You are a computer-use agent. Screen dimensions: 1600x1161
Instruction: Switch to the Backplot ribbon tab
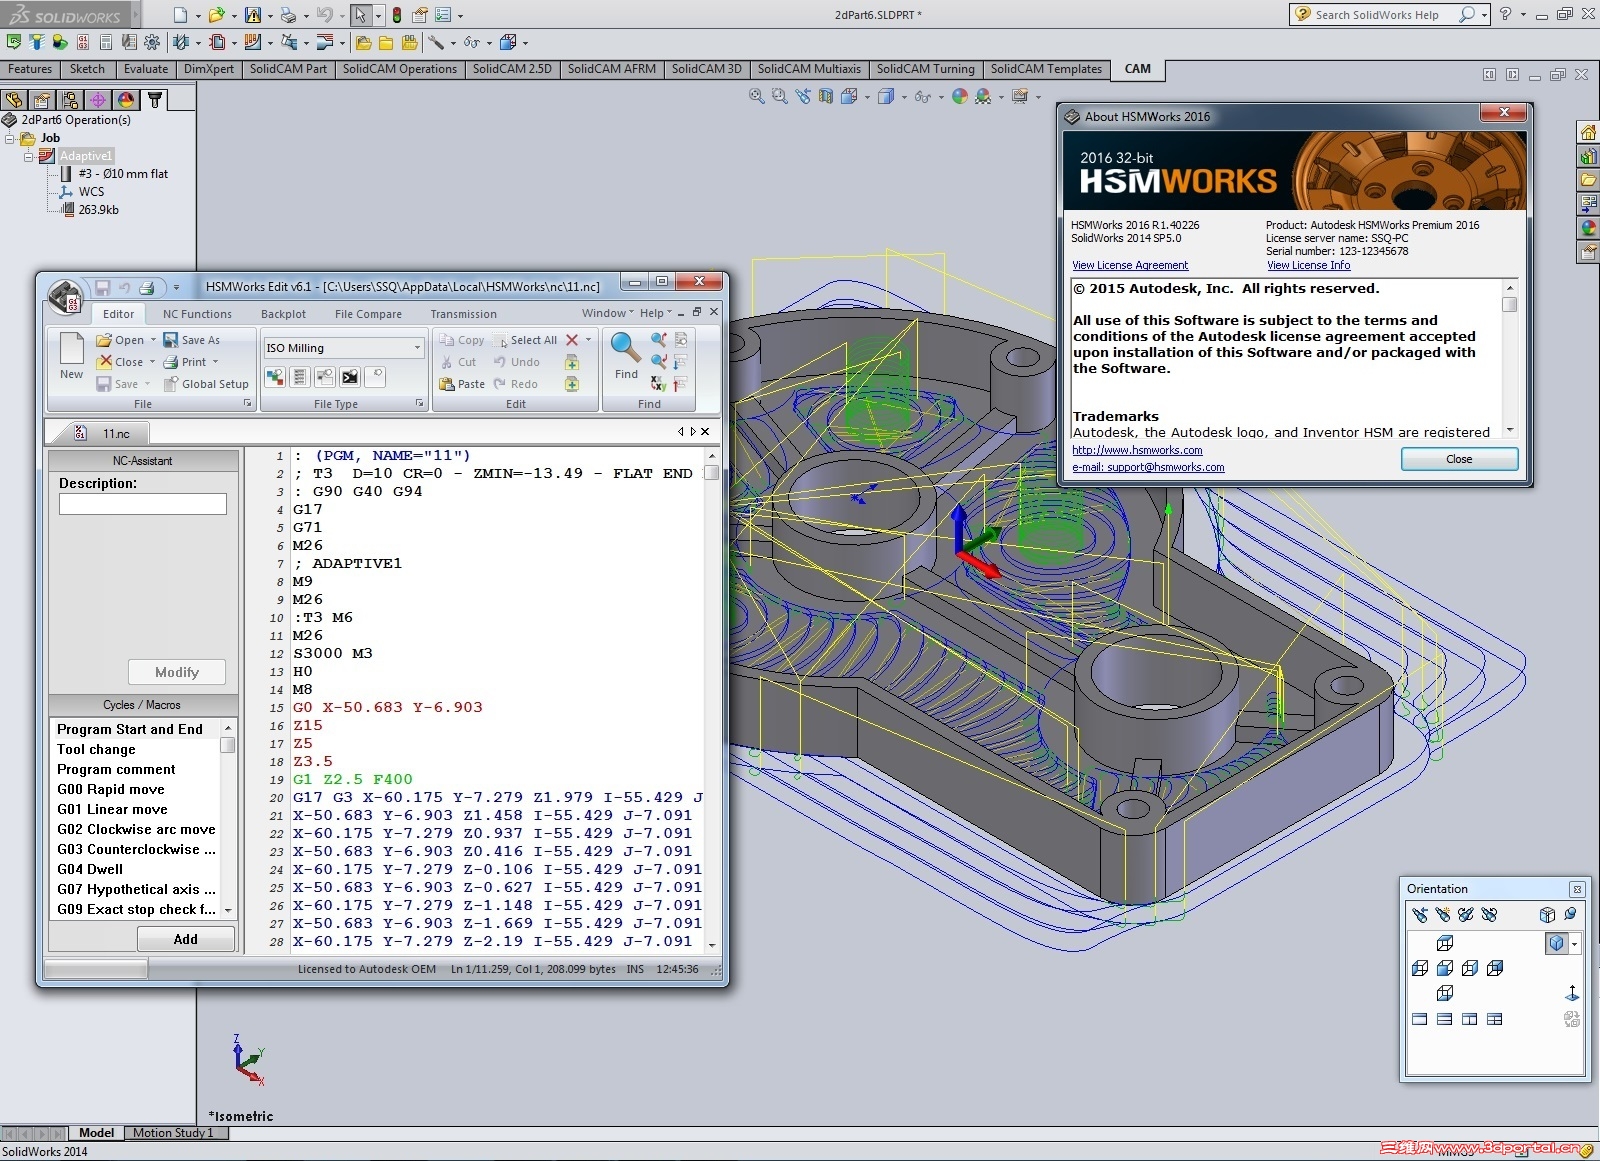point(283,314)
